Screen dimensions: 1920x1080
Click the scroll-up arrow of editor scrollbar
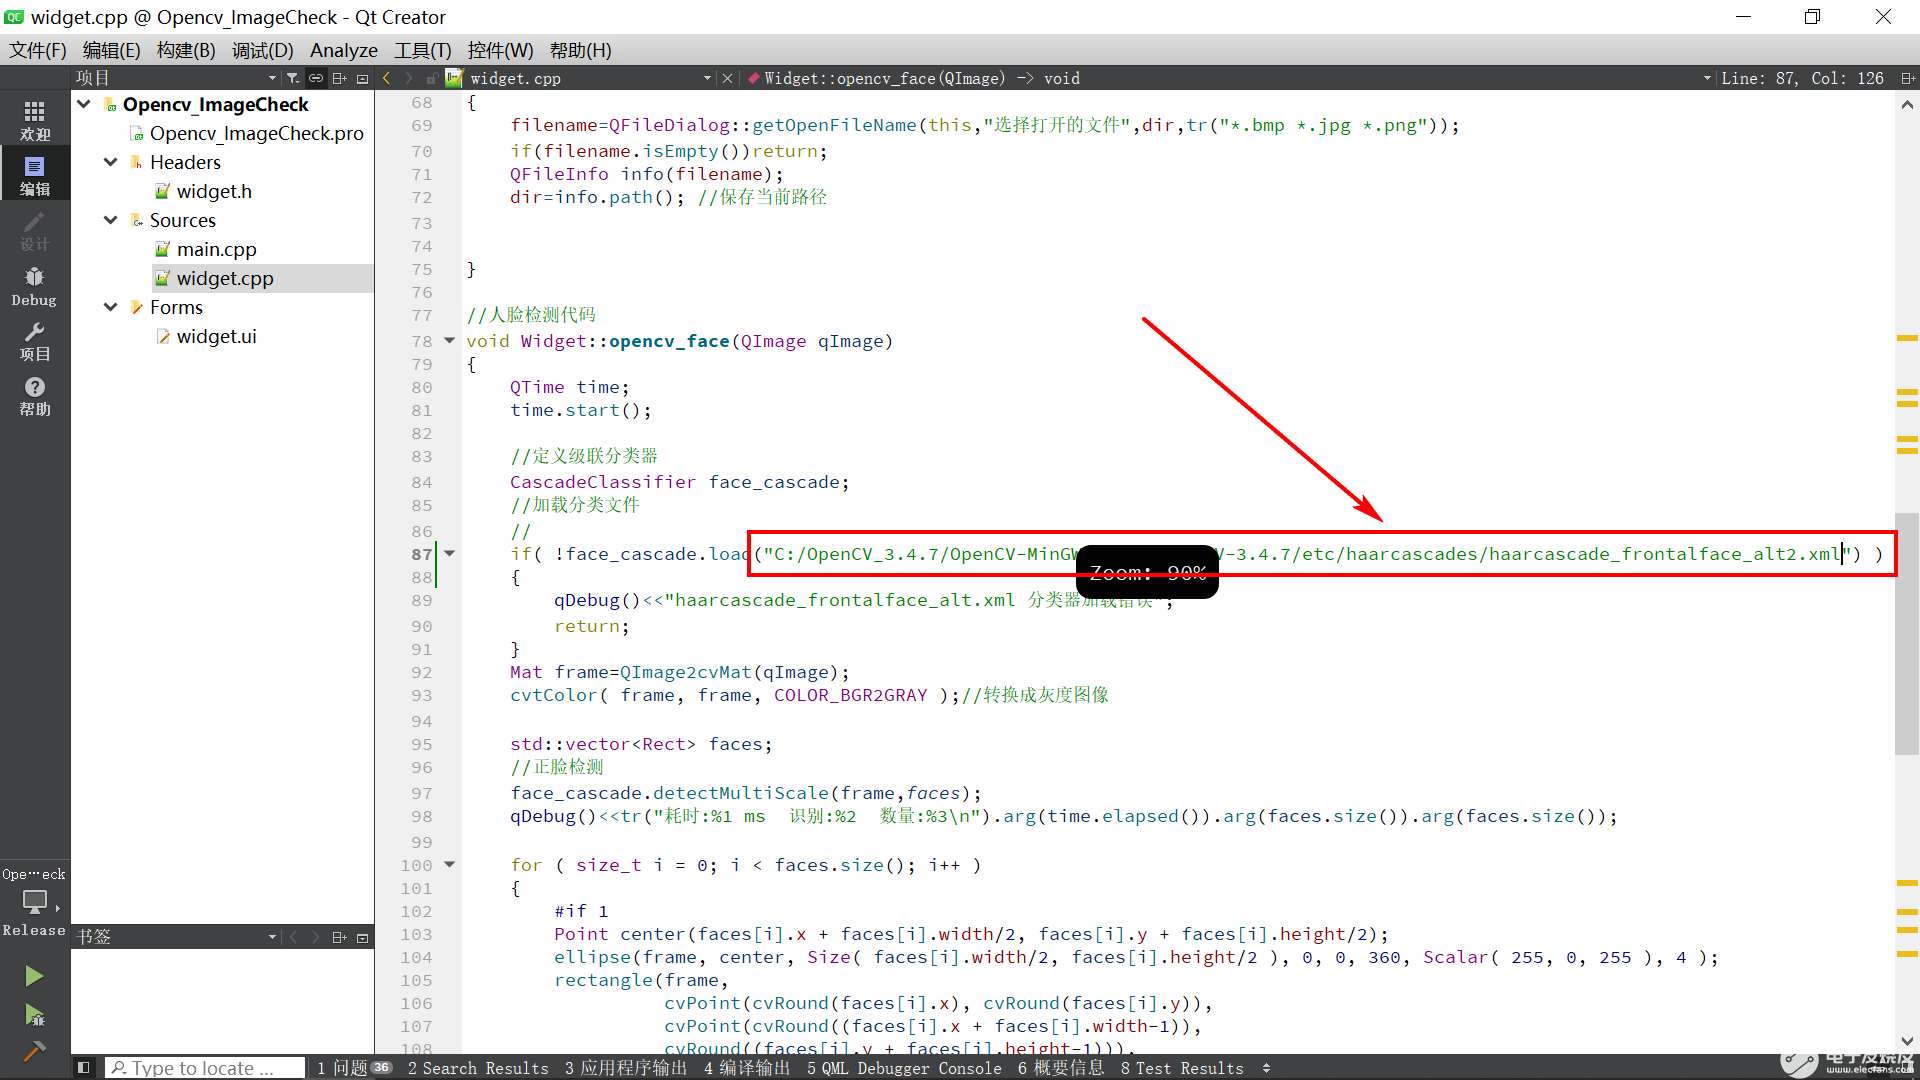1907,104
